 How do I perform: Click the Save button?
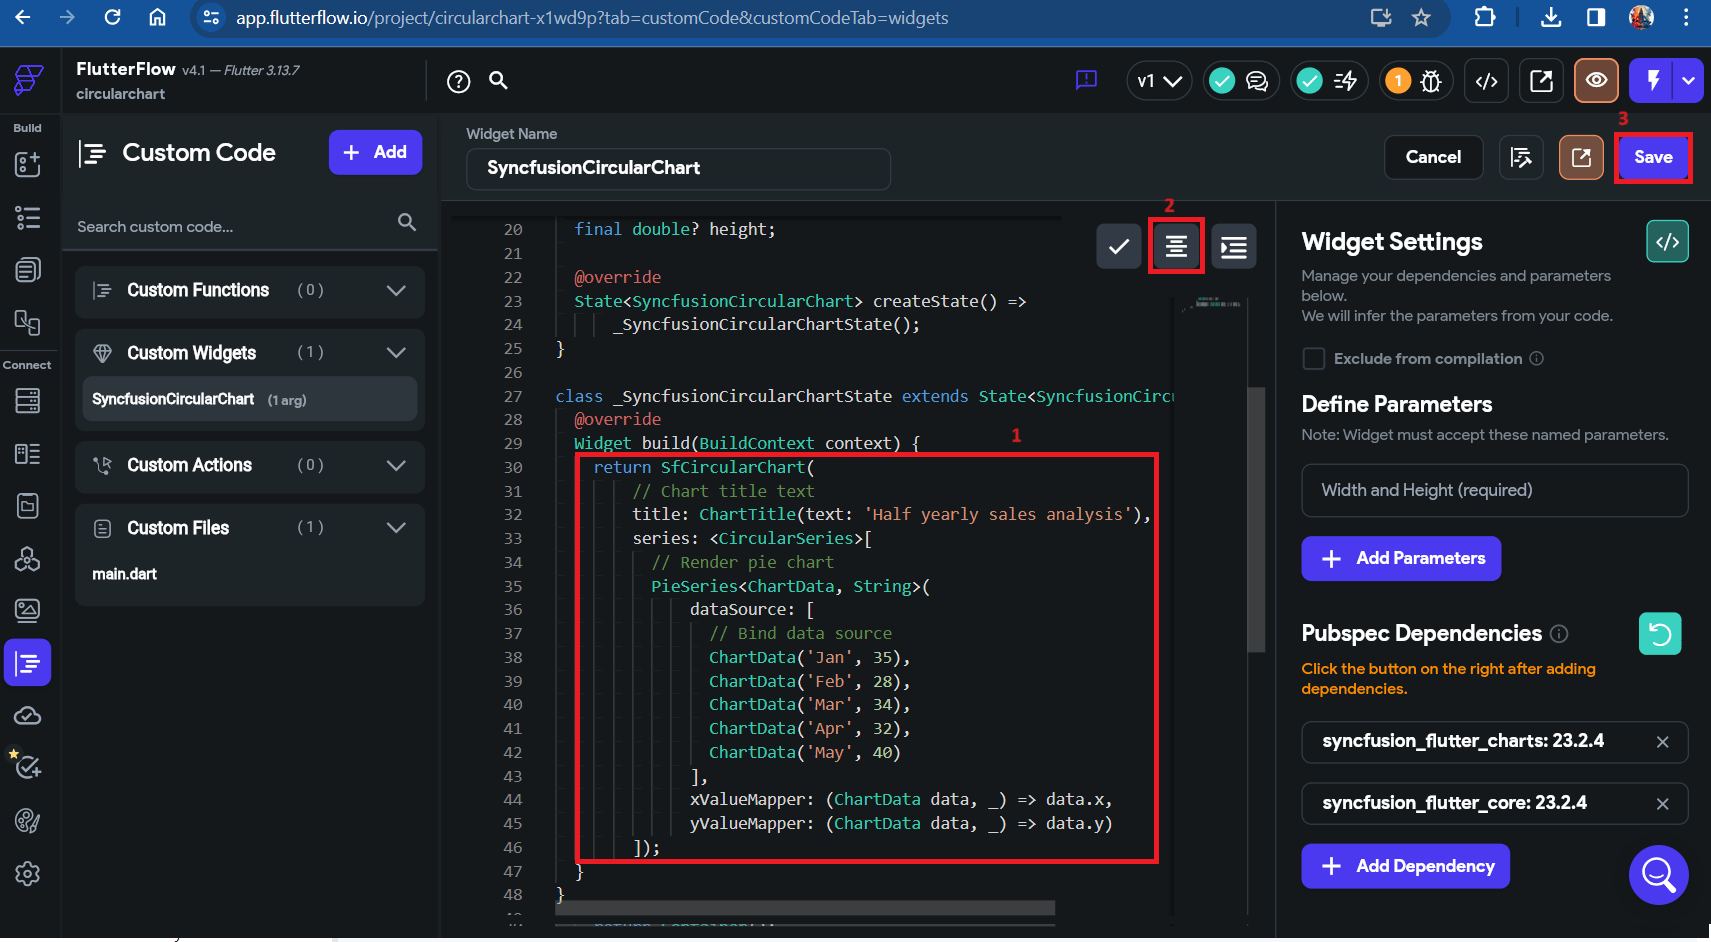1653,157
